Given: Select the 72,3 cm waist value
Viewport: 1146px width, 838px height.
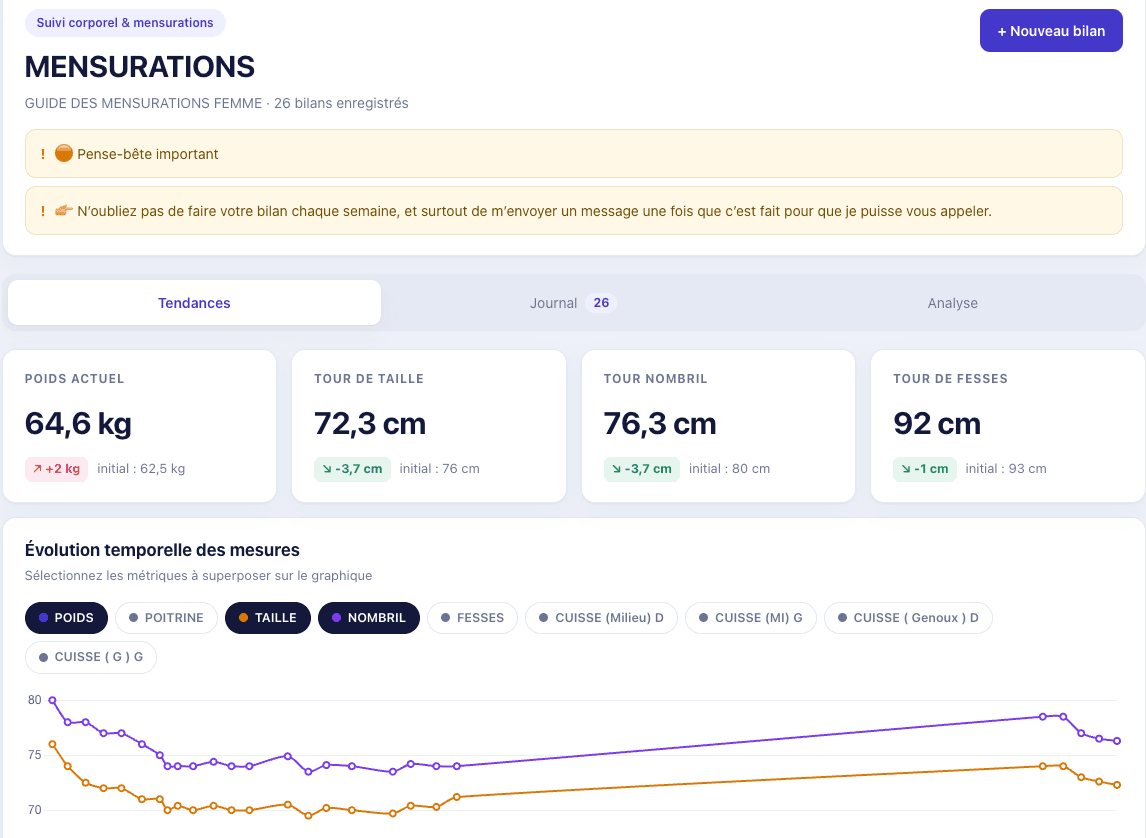Looking at the screenshot, I should pyautogui.click(x=370, y=424).
